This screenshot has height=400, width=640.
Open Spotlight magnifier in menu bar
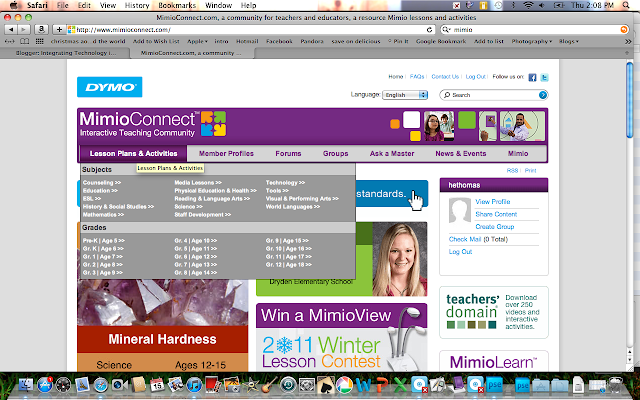(x=626, y=5)
